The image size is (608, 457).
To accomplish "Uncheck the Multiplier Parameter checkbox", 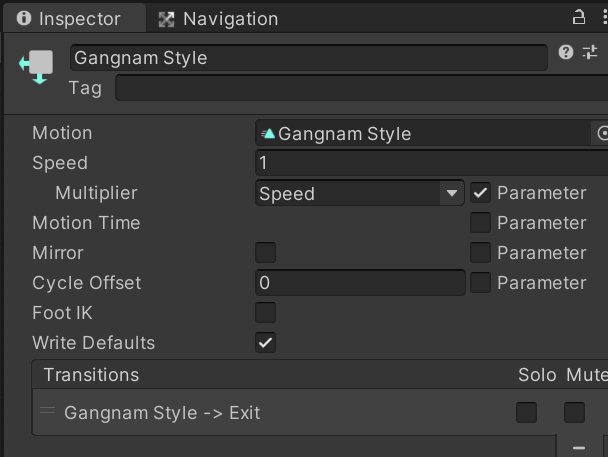I will pos(480,193).
